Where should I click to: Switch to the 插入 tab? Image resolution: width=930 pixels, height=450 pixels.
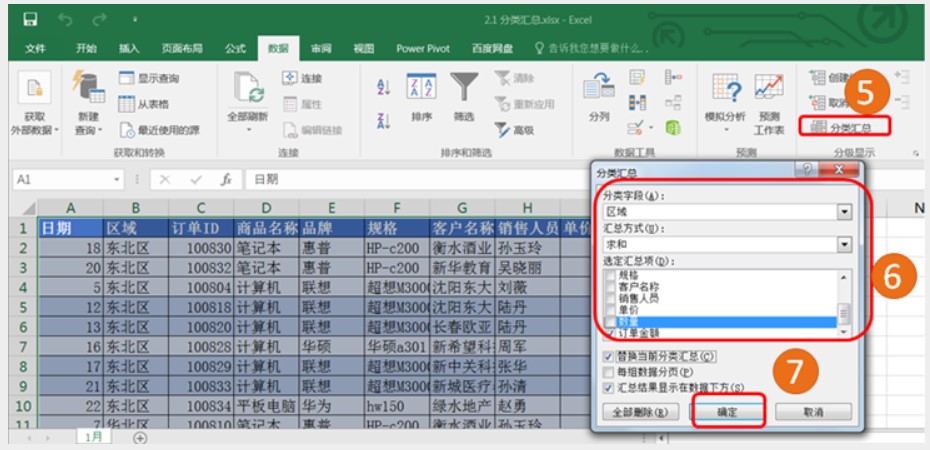pyautogui.click(x=129, y=49)
